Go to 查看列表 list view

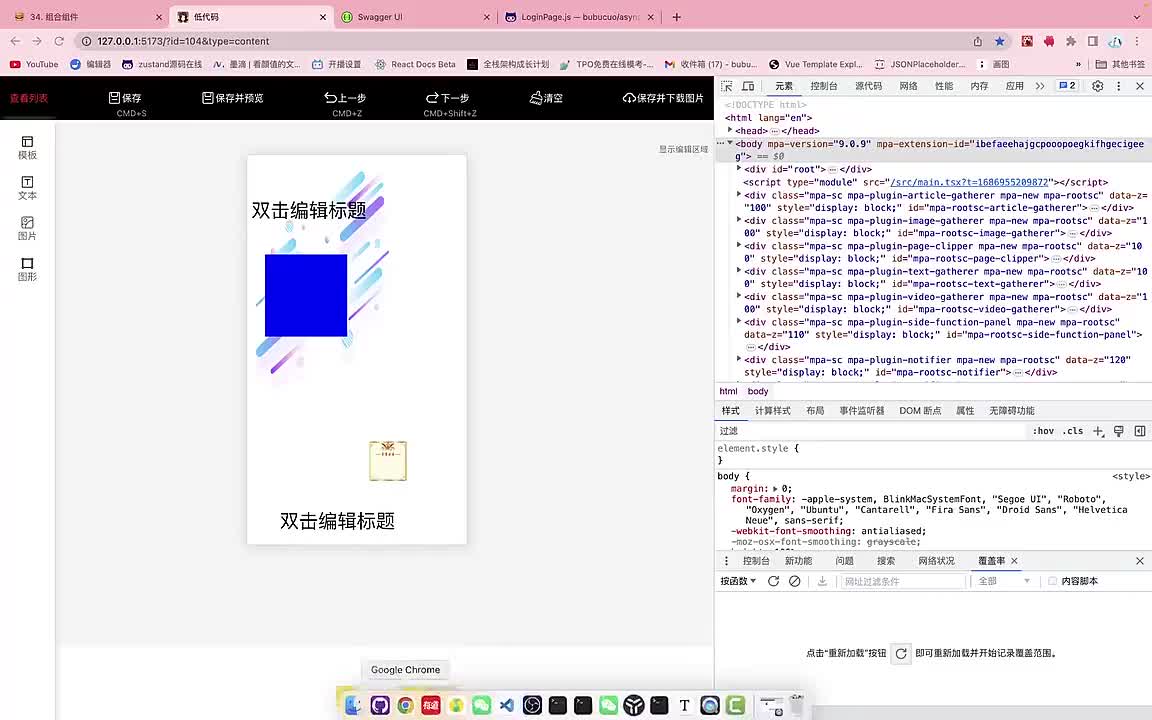click(29, 98)
